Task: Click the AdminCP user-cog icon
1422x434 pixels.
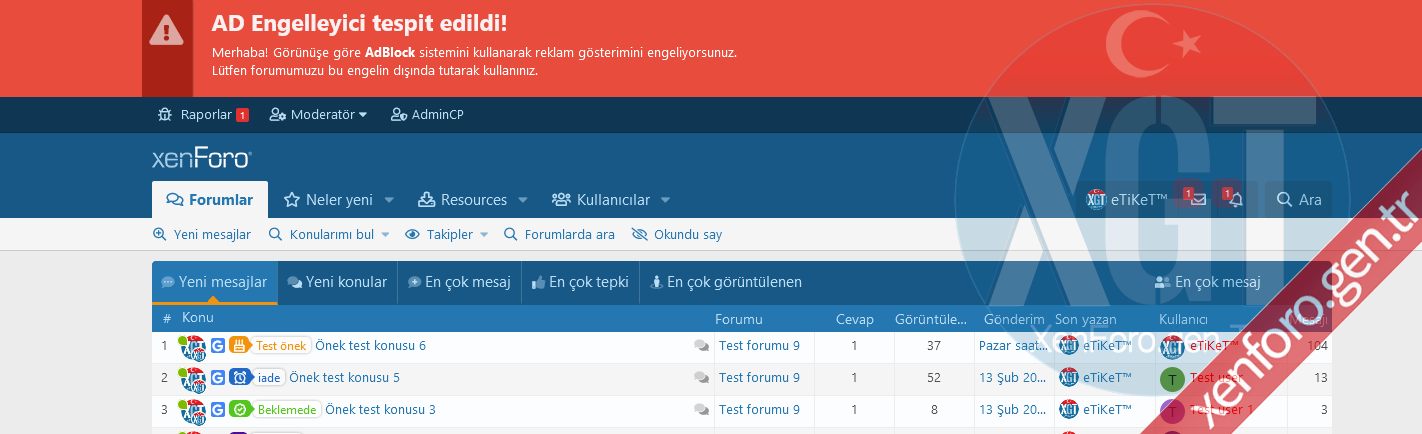Action: tap(399, 115)
